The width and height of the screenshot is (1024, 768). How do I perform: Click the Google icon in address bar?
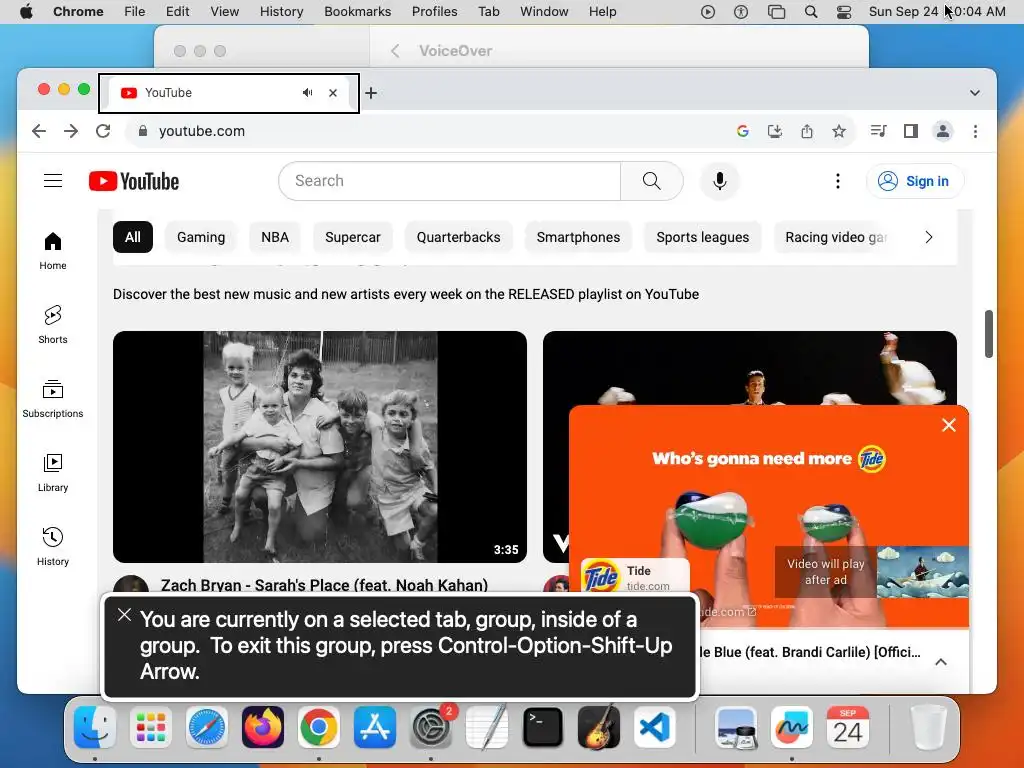[743, 131]
